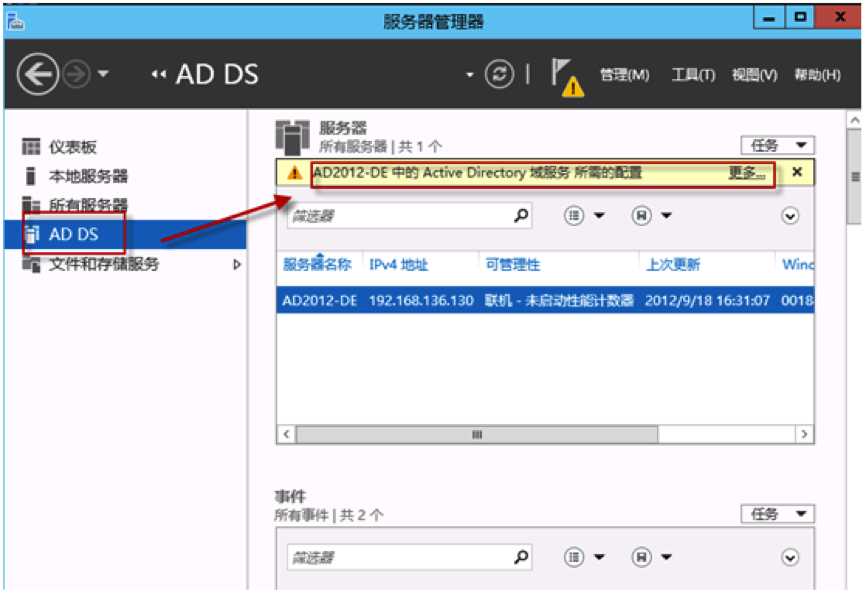This screenshot has width=865, height=593.
Task: Click search magnifier in events filter
Action: pyautogui.click(x=521, y=557)
